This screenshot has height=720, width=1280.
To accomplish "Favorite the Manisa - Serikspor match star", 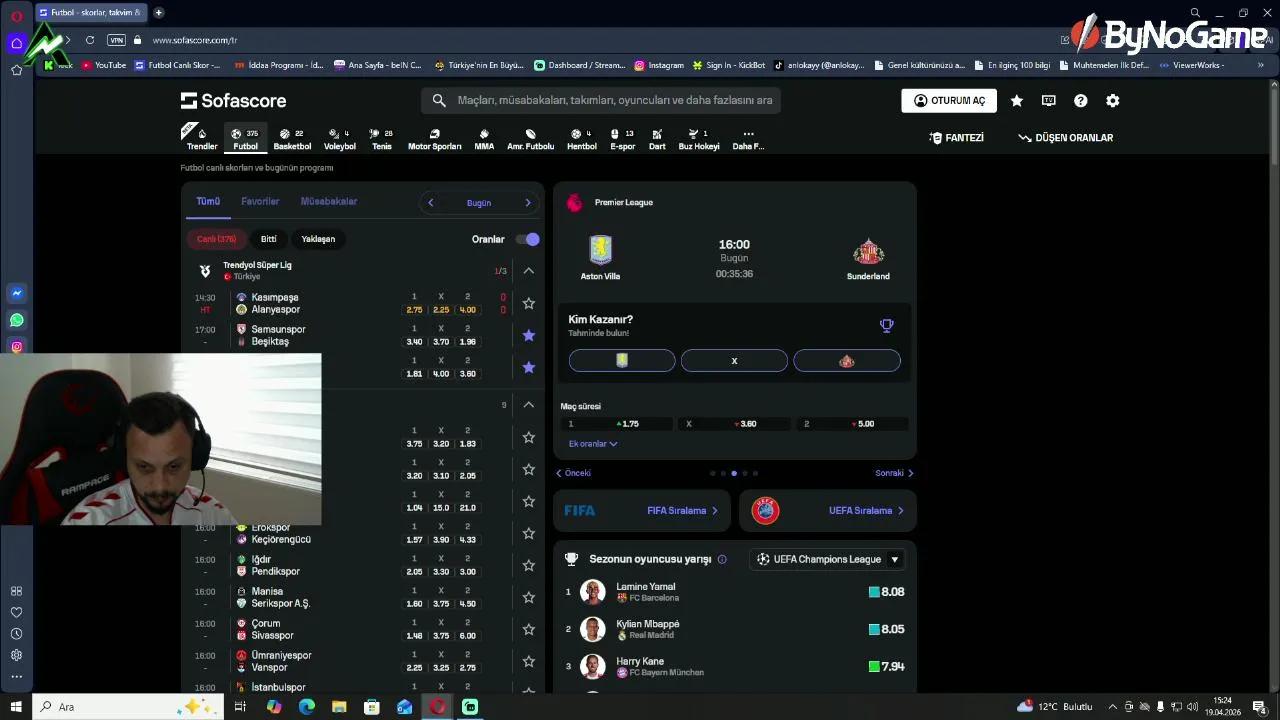I will [529, 597].
